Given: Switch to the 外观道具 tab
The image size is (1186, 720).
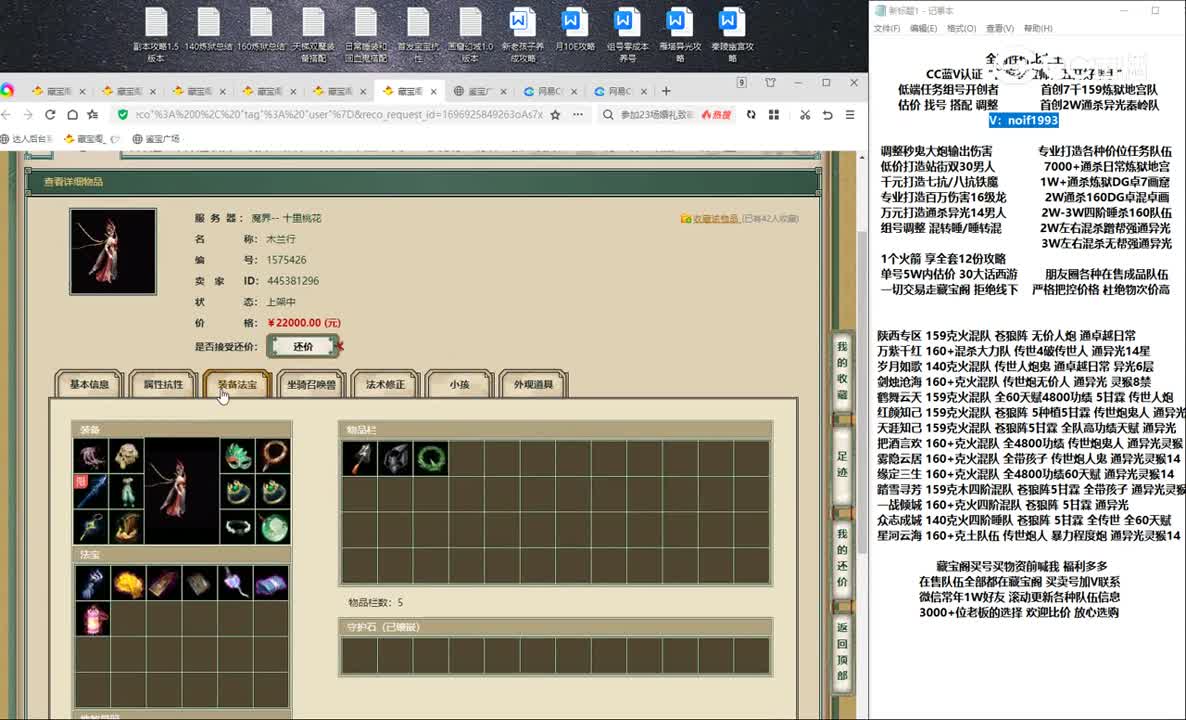Looking at the screenshot, I should [533, 384].
